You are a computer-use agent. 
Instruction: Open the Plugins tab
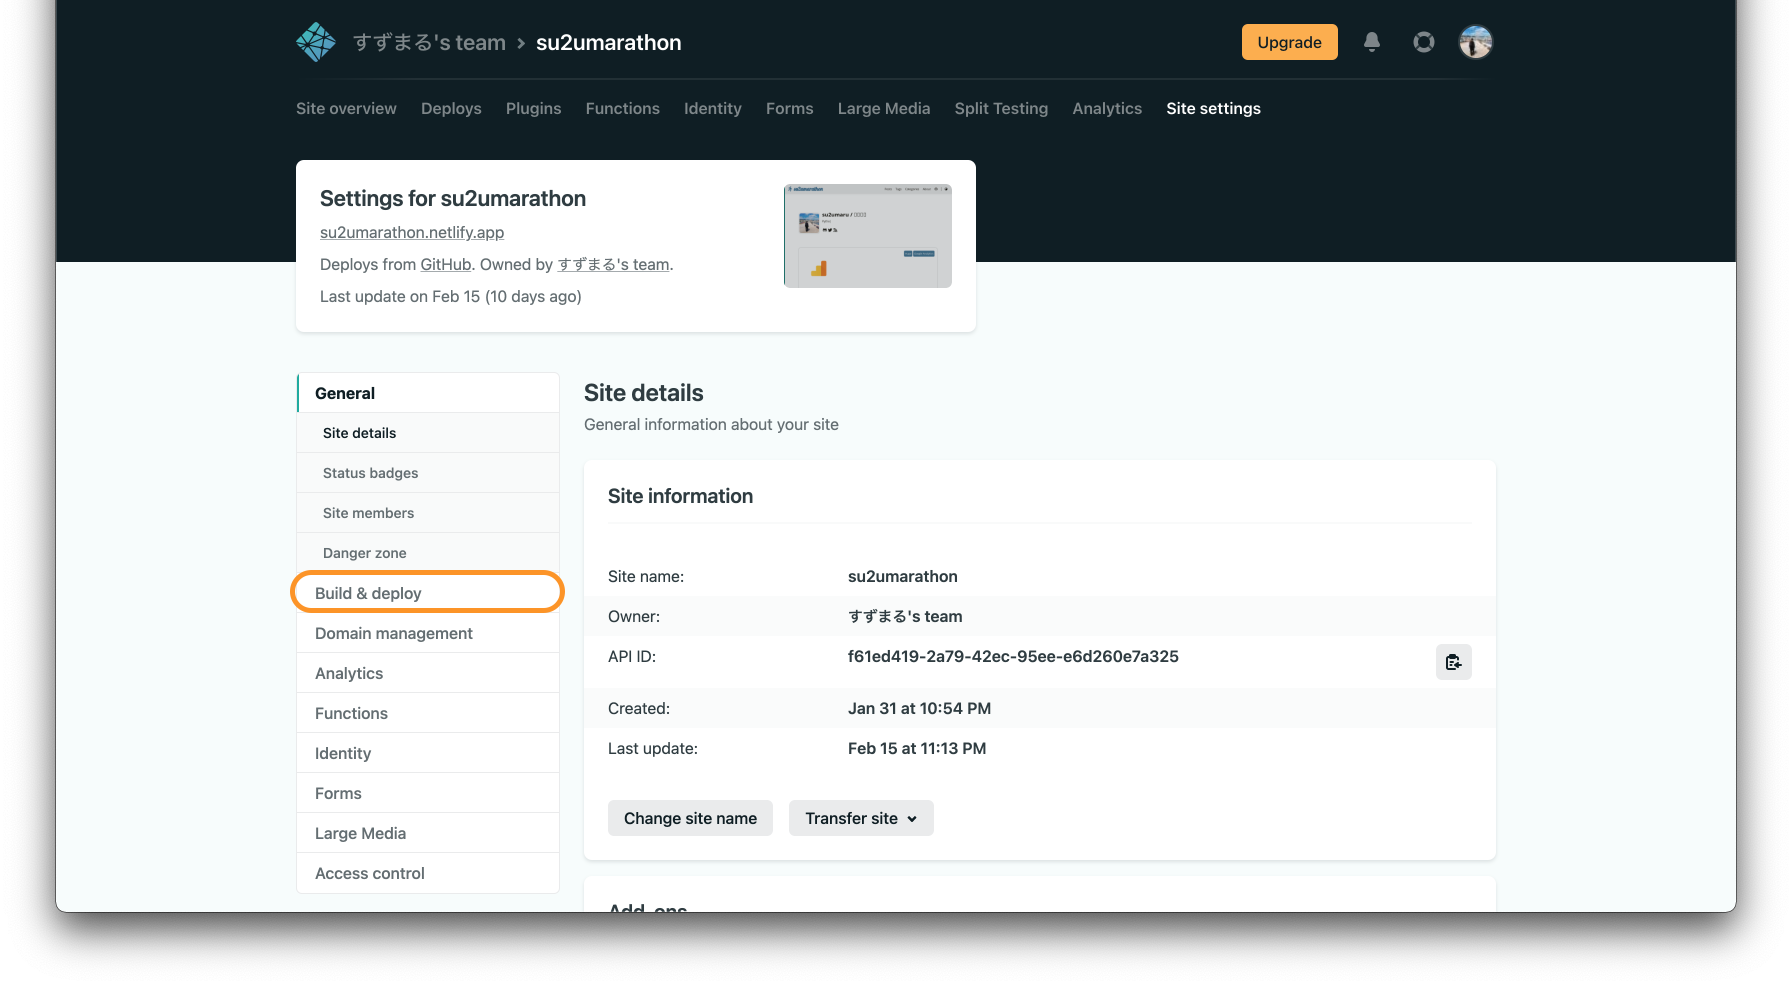pos(533,108)
